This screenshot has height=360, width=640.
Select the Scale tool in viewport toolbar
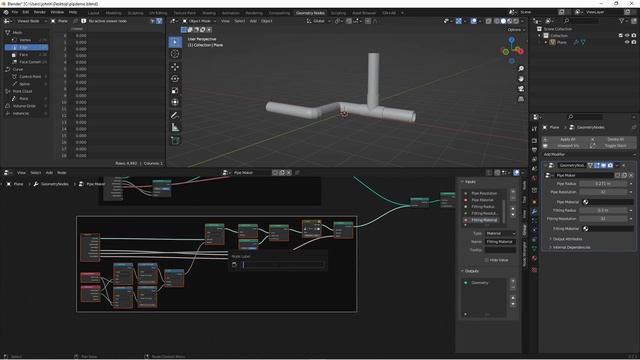[x=175, y=91]
